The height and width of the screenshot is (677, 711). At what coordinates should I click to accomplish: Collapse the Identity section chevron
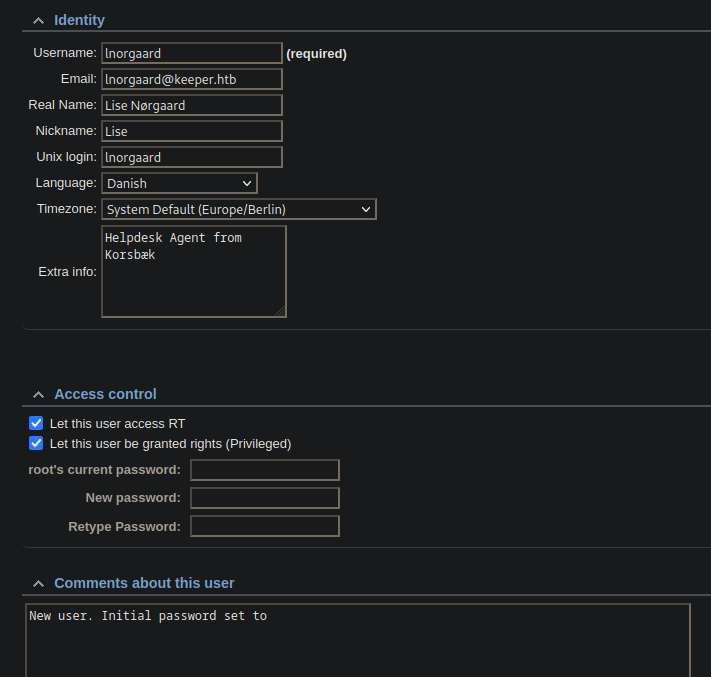pos(38,20)
